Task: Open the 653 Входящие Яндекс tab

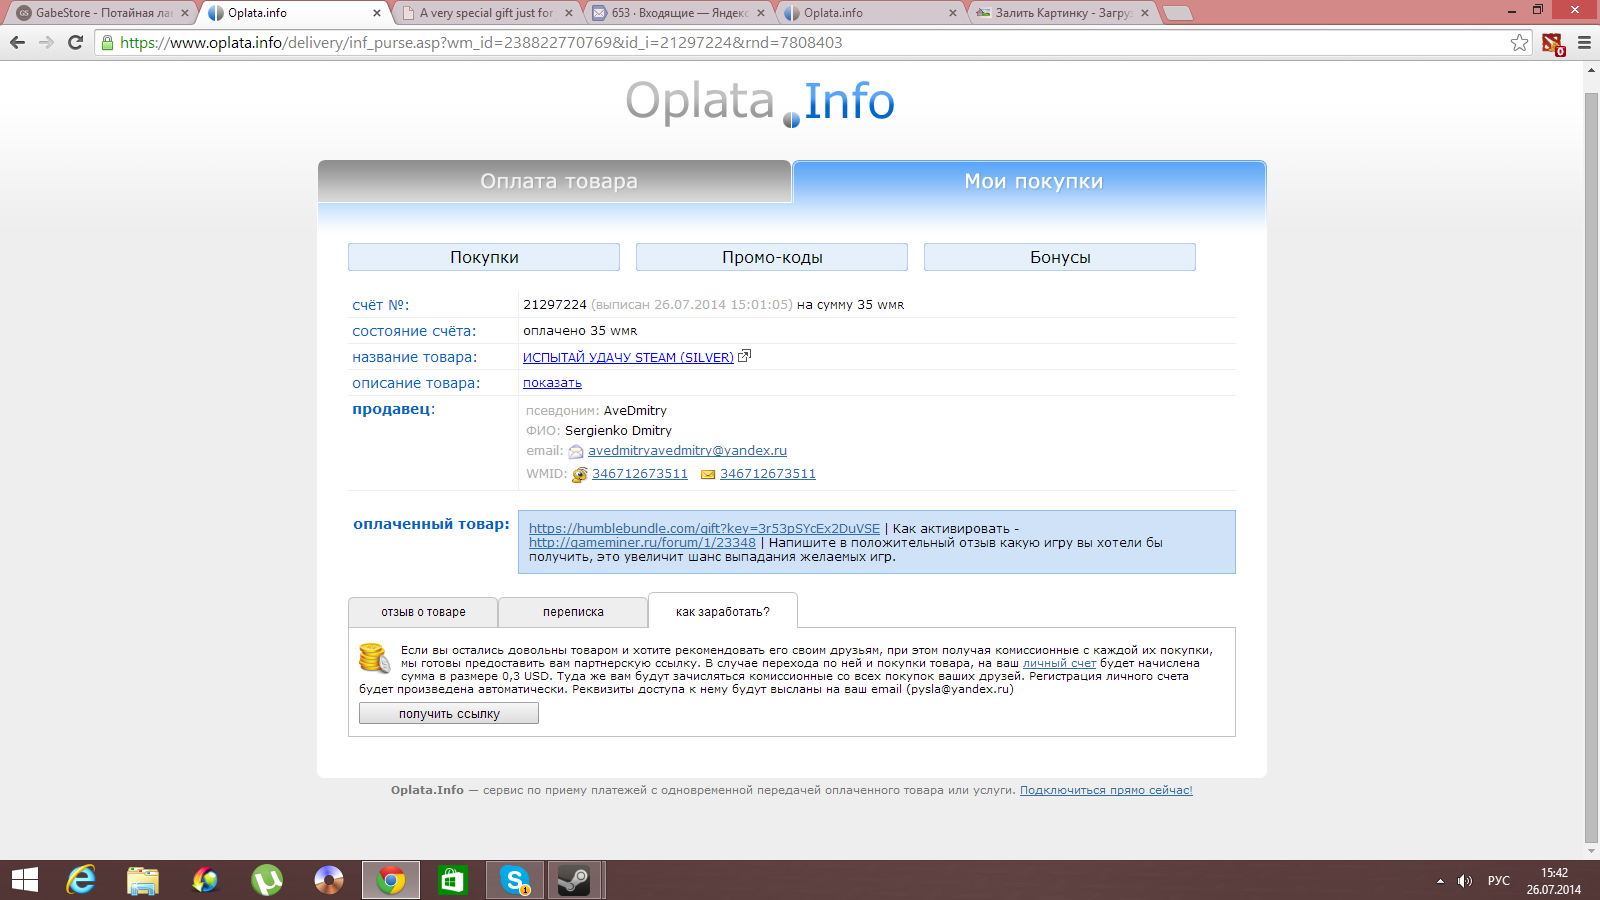Action: tap(678, 13)
